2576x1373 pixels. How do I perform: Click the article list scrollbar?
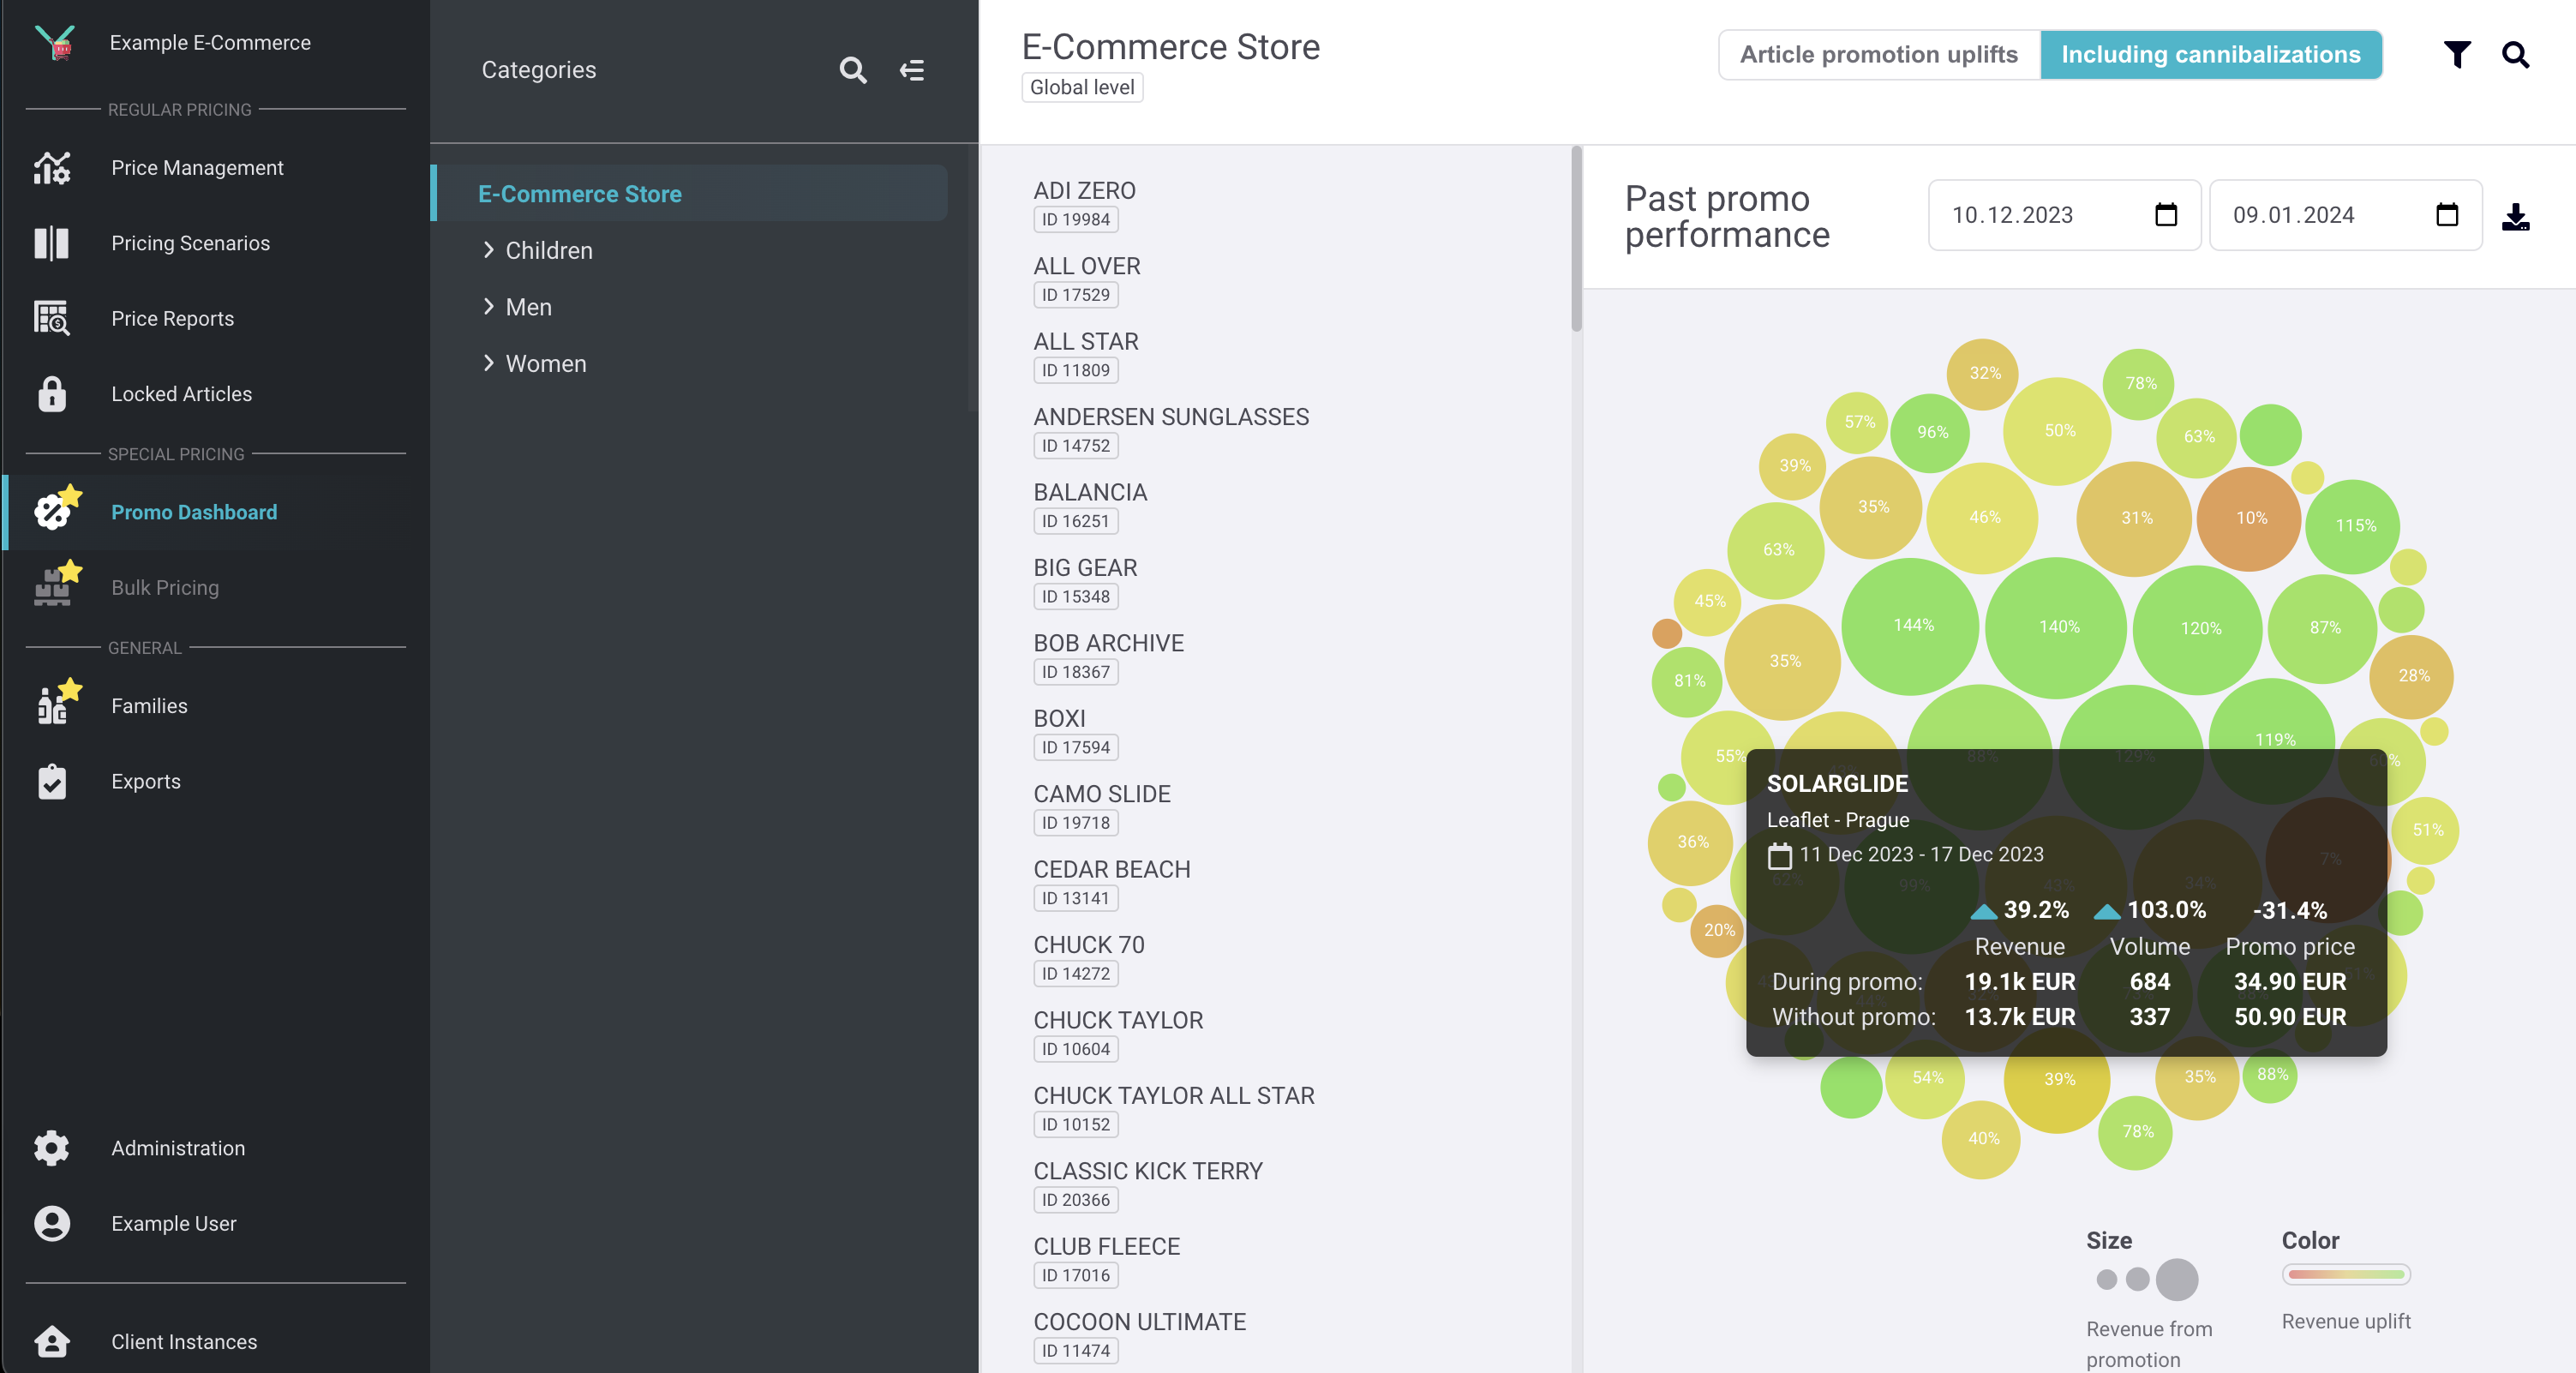[x=1576, y=240]
